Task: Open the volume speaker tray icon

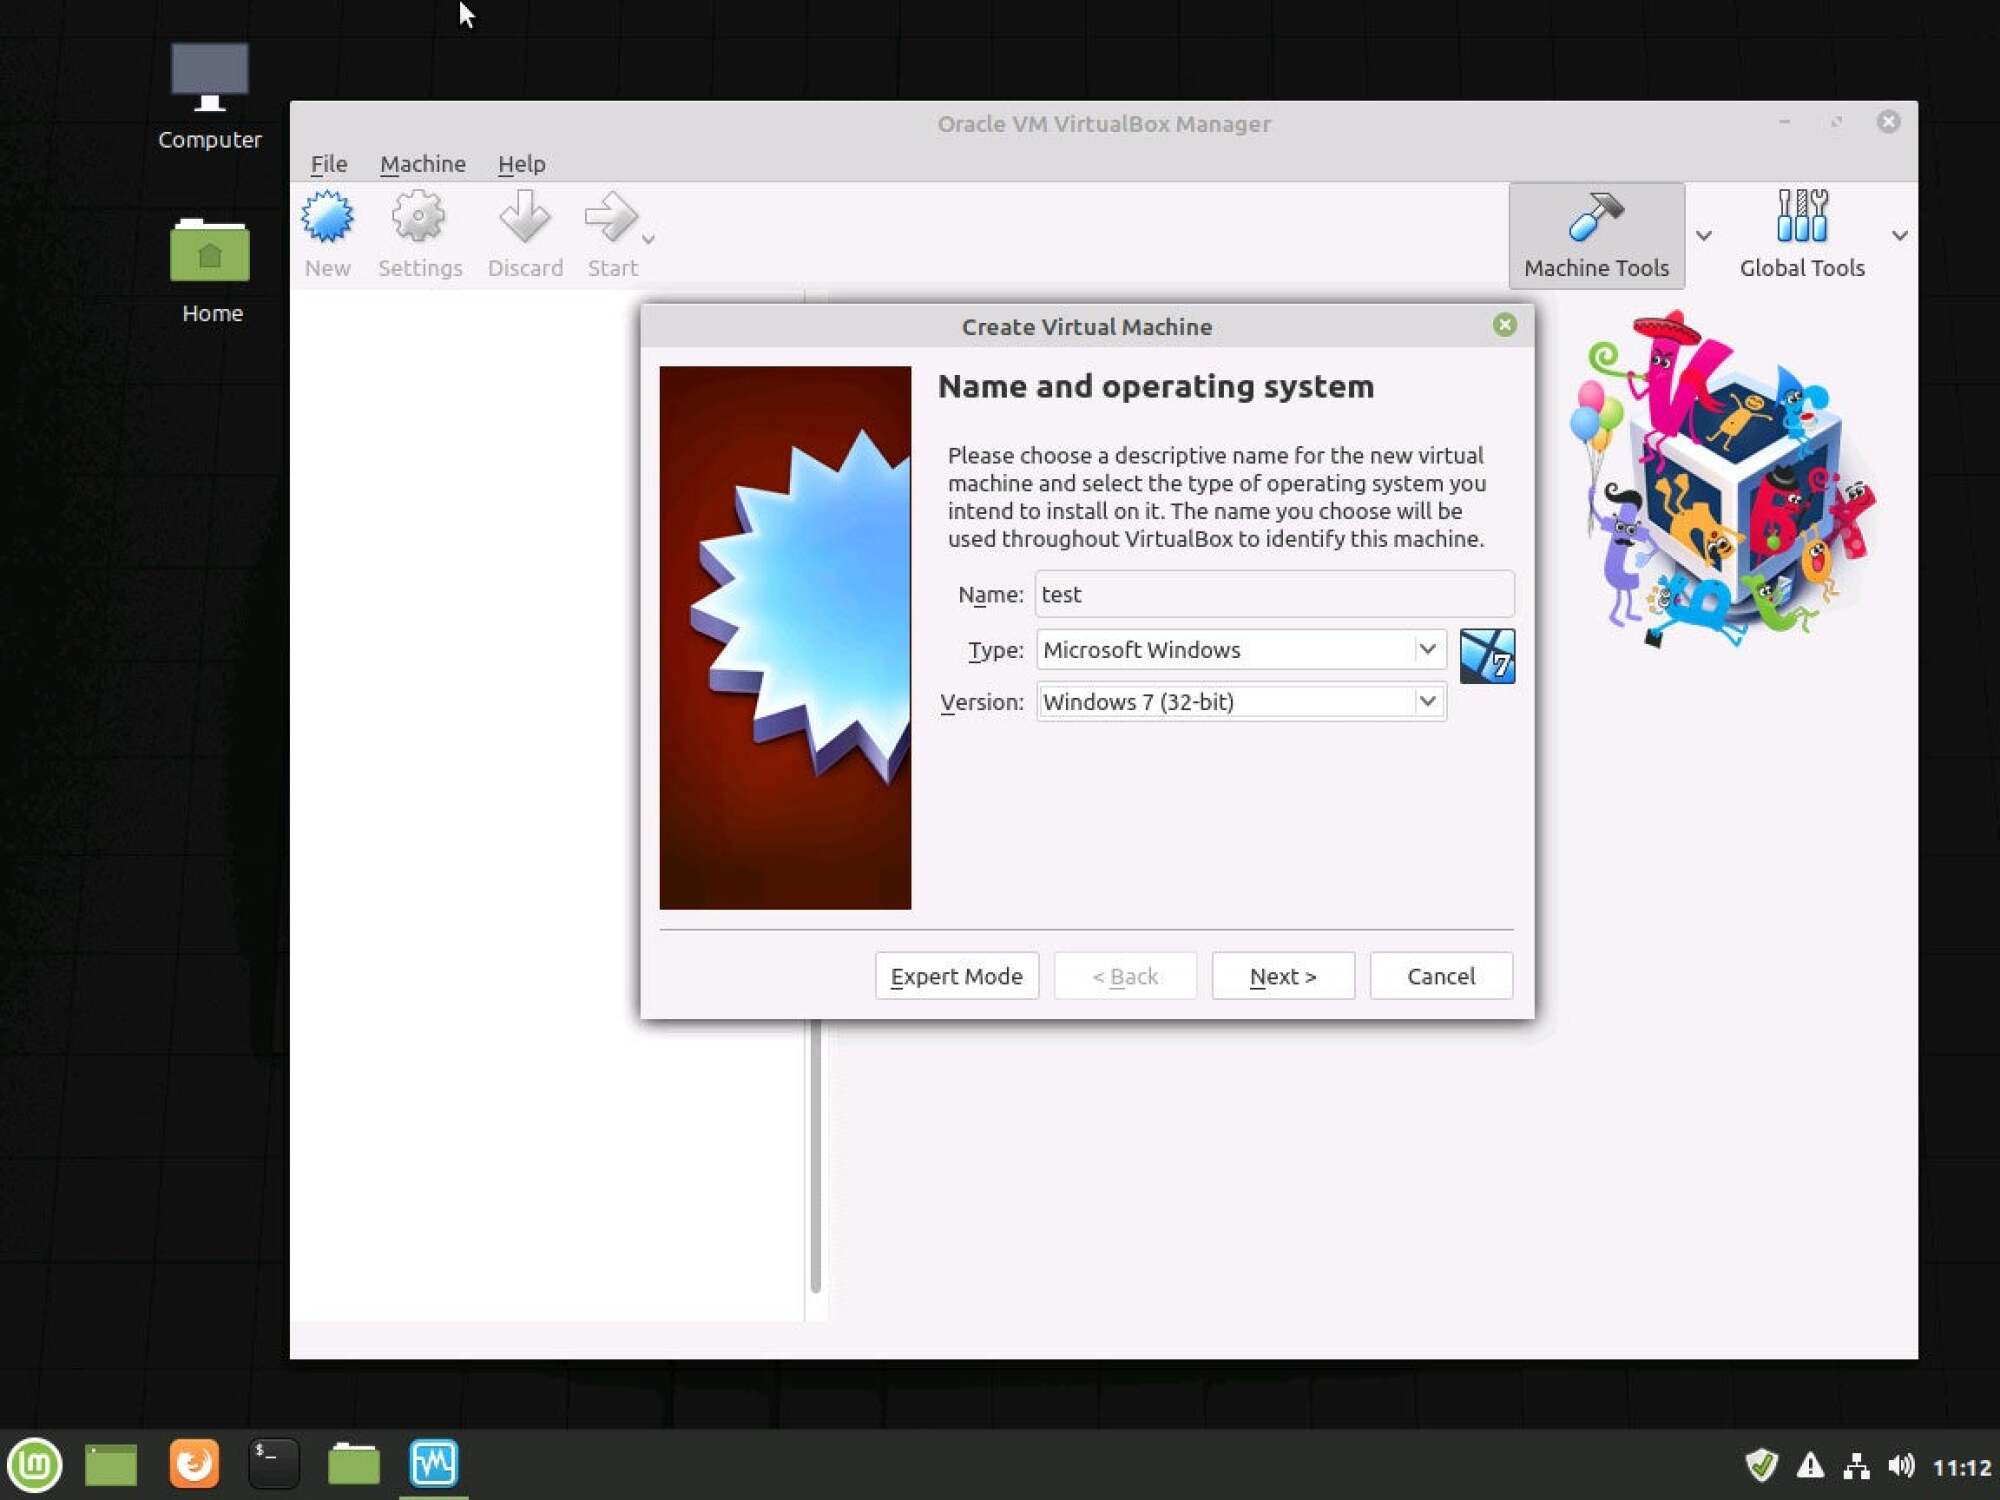Action: 1901,1466
